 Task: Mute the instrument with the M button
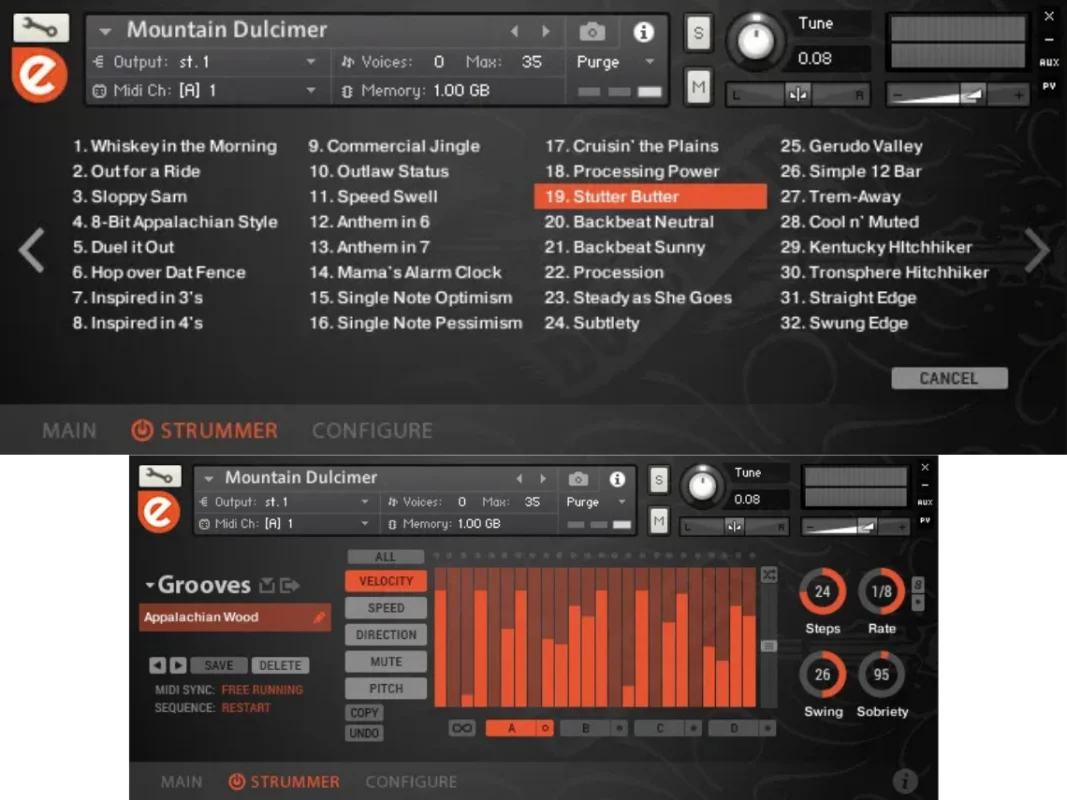[697, 87]
